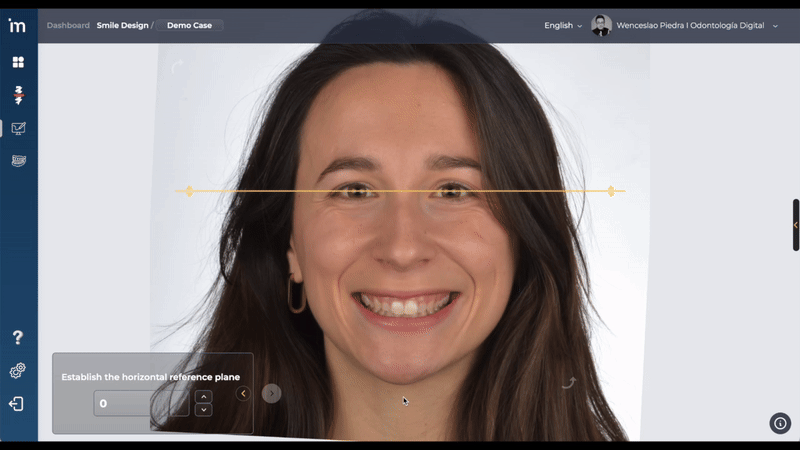Image resolution: width=800 pixels, height=450 pixels.
Task: Increase the rotation value with up arrow
Action: (204, 397)
